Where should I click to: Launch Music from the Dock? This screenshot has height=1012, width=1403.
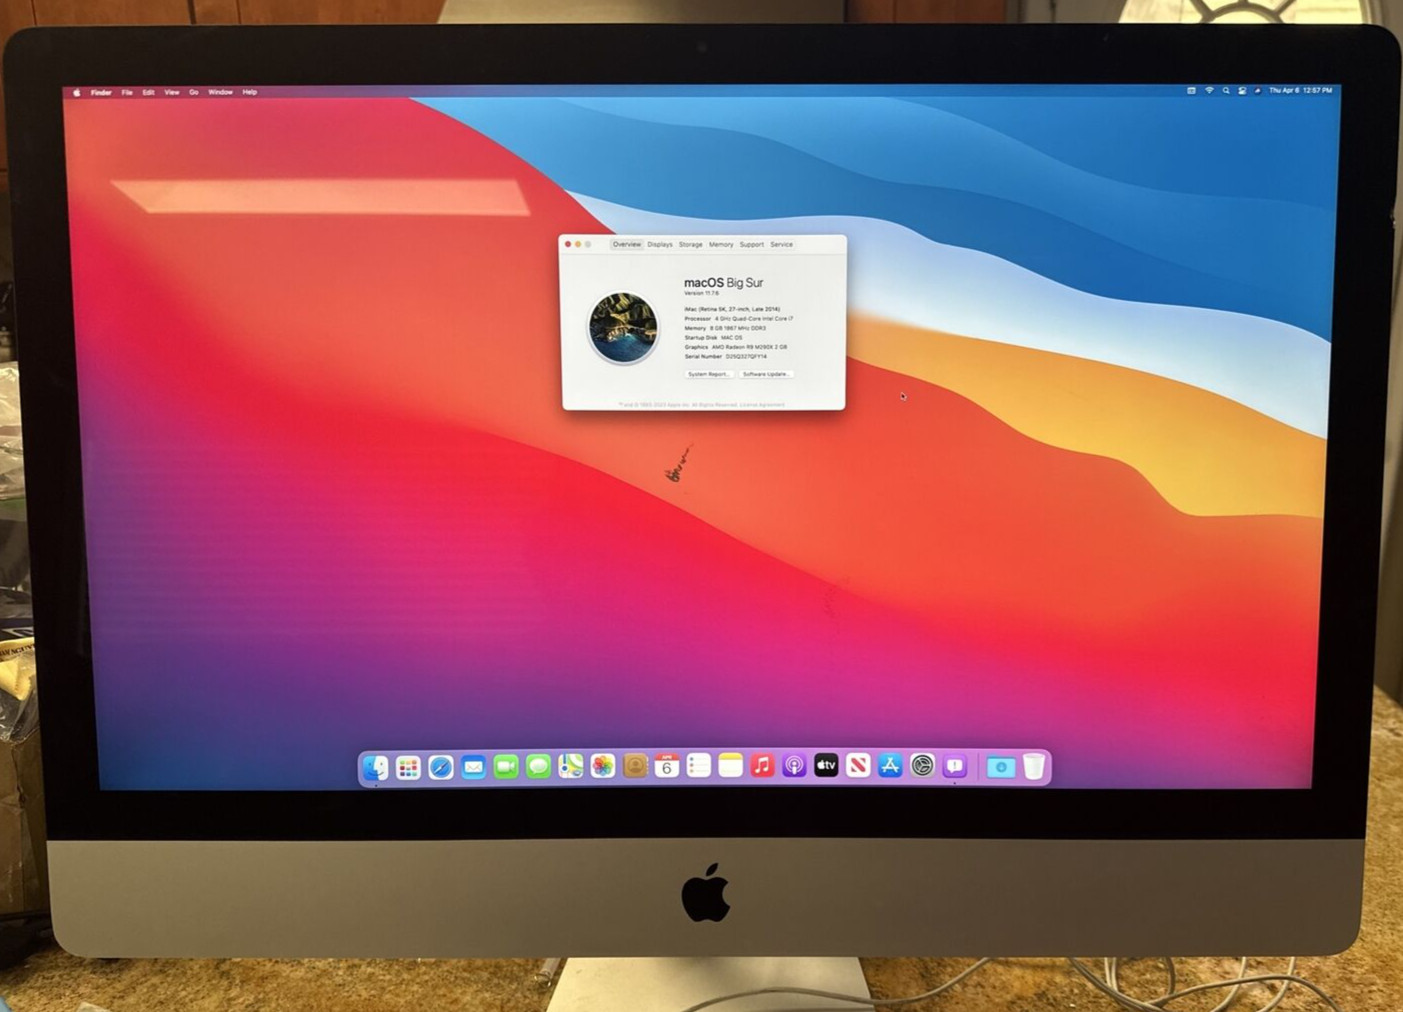click(x=762, y=766)
